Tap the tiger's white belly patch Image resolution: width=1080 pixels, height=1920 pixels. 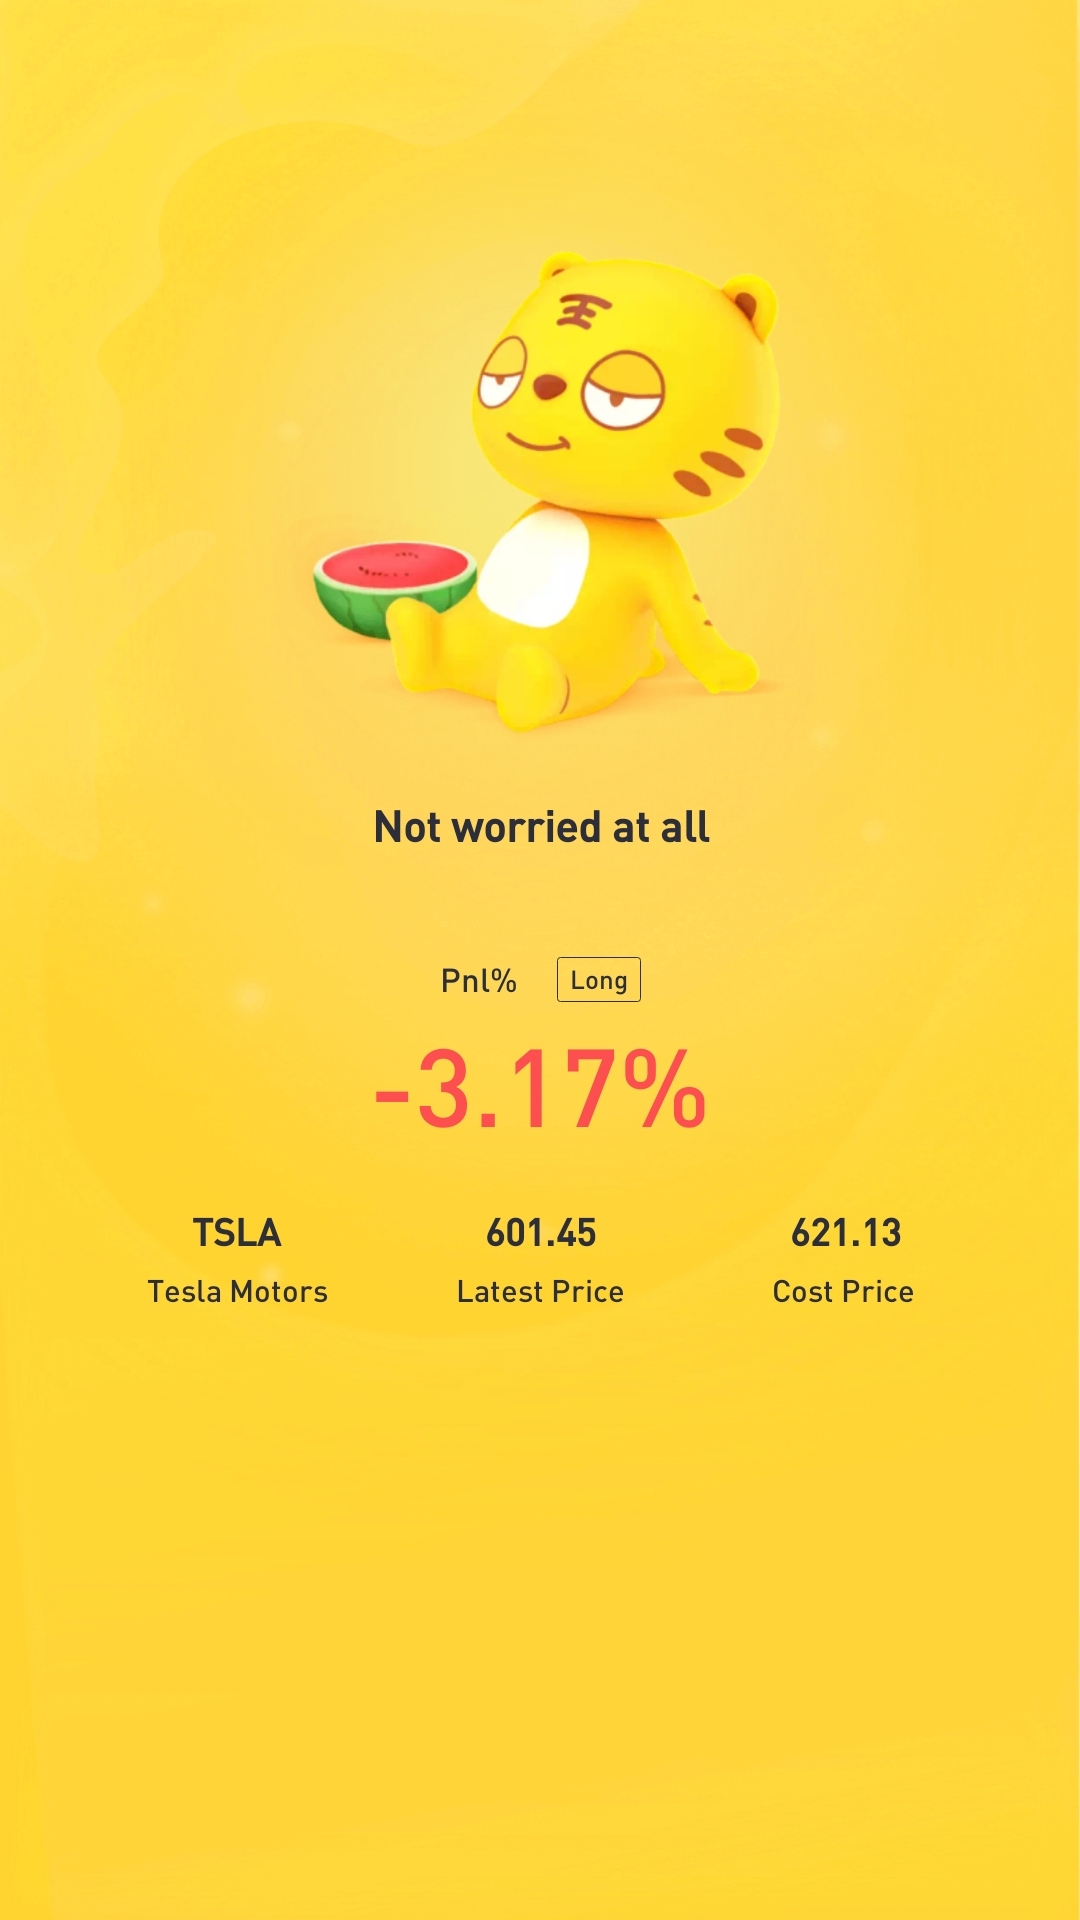tap(535, 565)
